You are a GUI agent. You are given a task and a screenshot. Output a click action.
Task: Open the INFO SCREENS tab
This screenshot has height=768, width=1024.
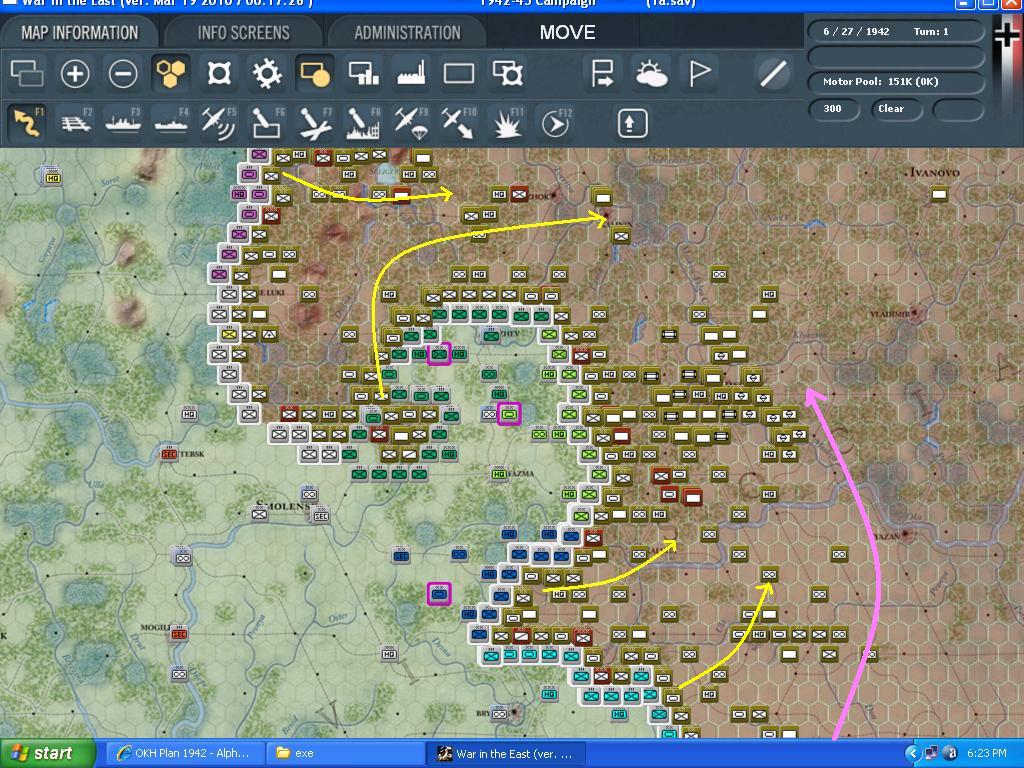(244, 33)
